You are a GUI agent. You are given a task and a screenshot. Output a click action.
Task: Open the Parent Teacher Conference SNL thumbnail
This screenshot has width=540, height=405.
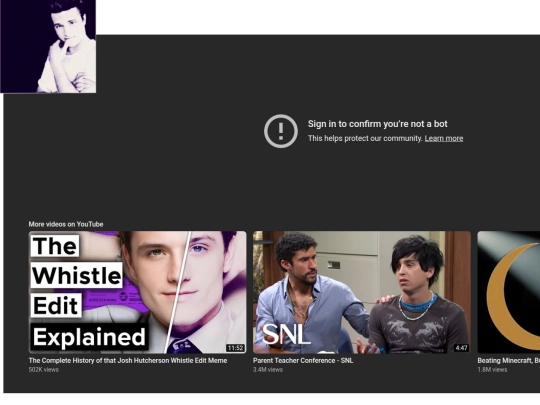click(x=362, y=292)
